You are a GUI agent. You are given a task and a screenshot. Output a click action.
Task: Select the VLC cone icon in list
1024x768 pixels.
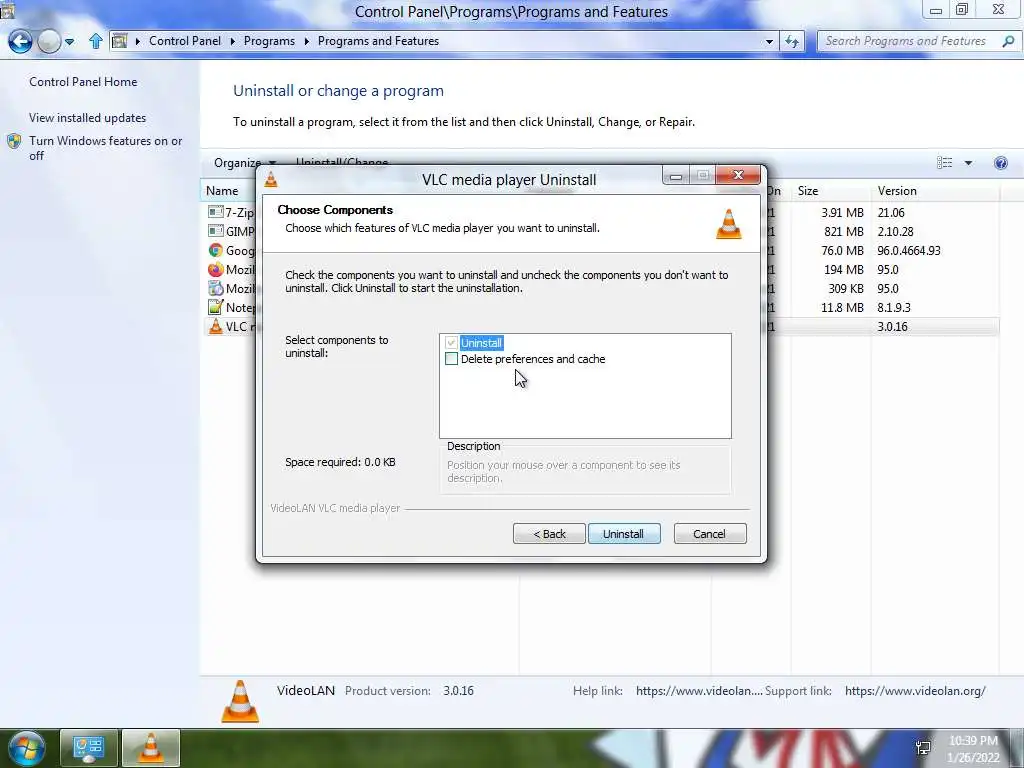[x=216, y=326]
